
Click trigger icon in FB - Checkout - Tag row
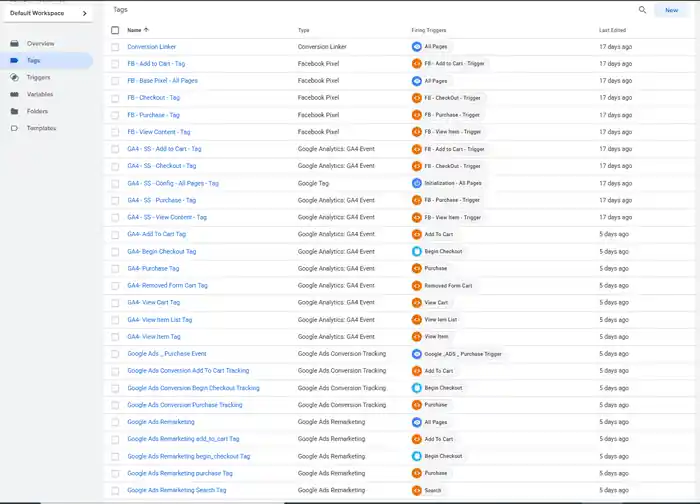[x=417, y=98]
